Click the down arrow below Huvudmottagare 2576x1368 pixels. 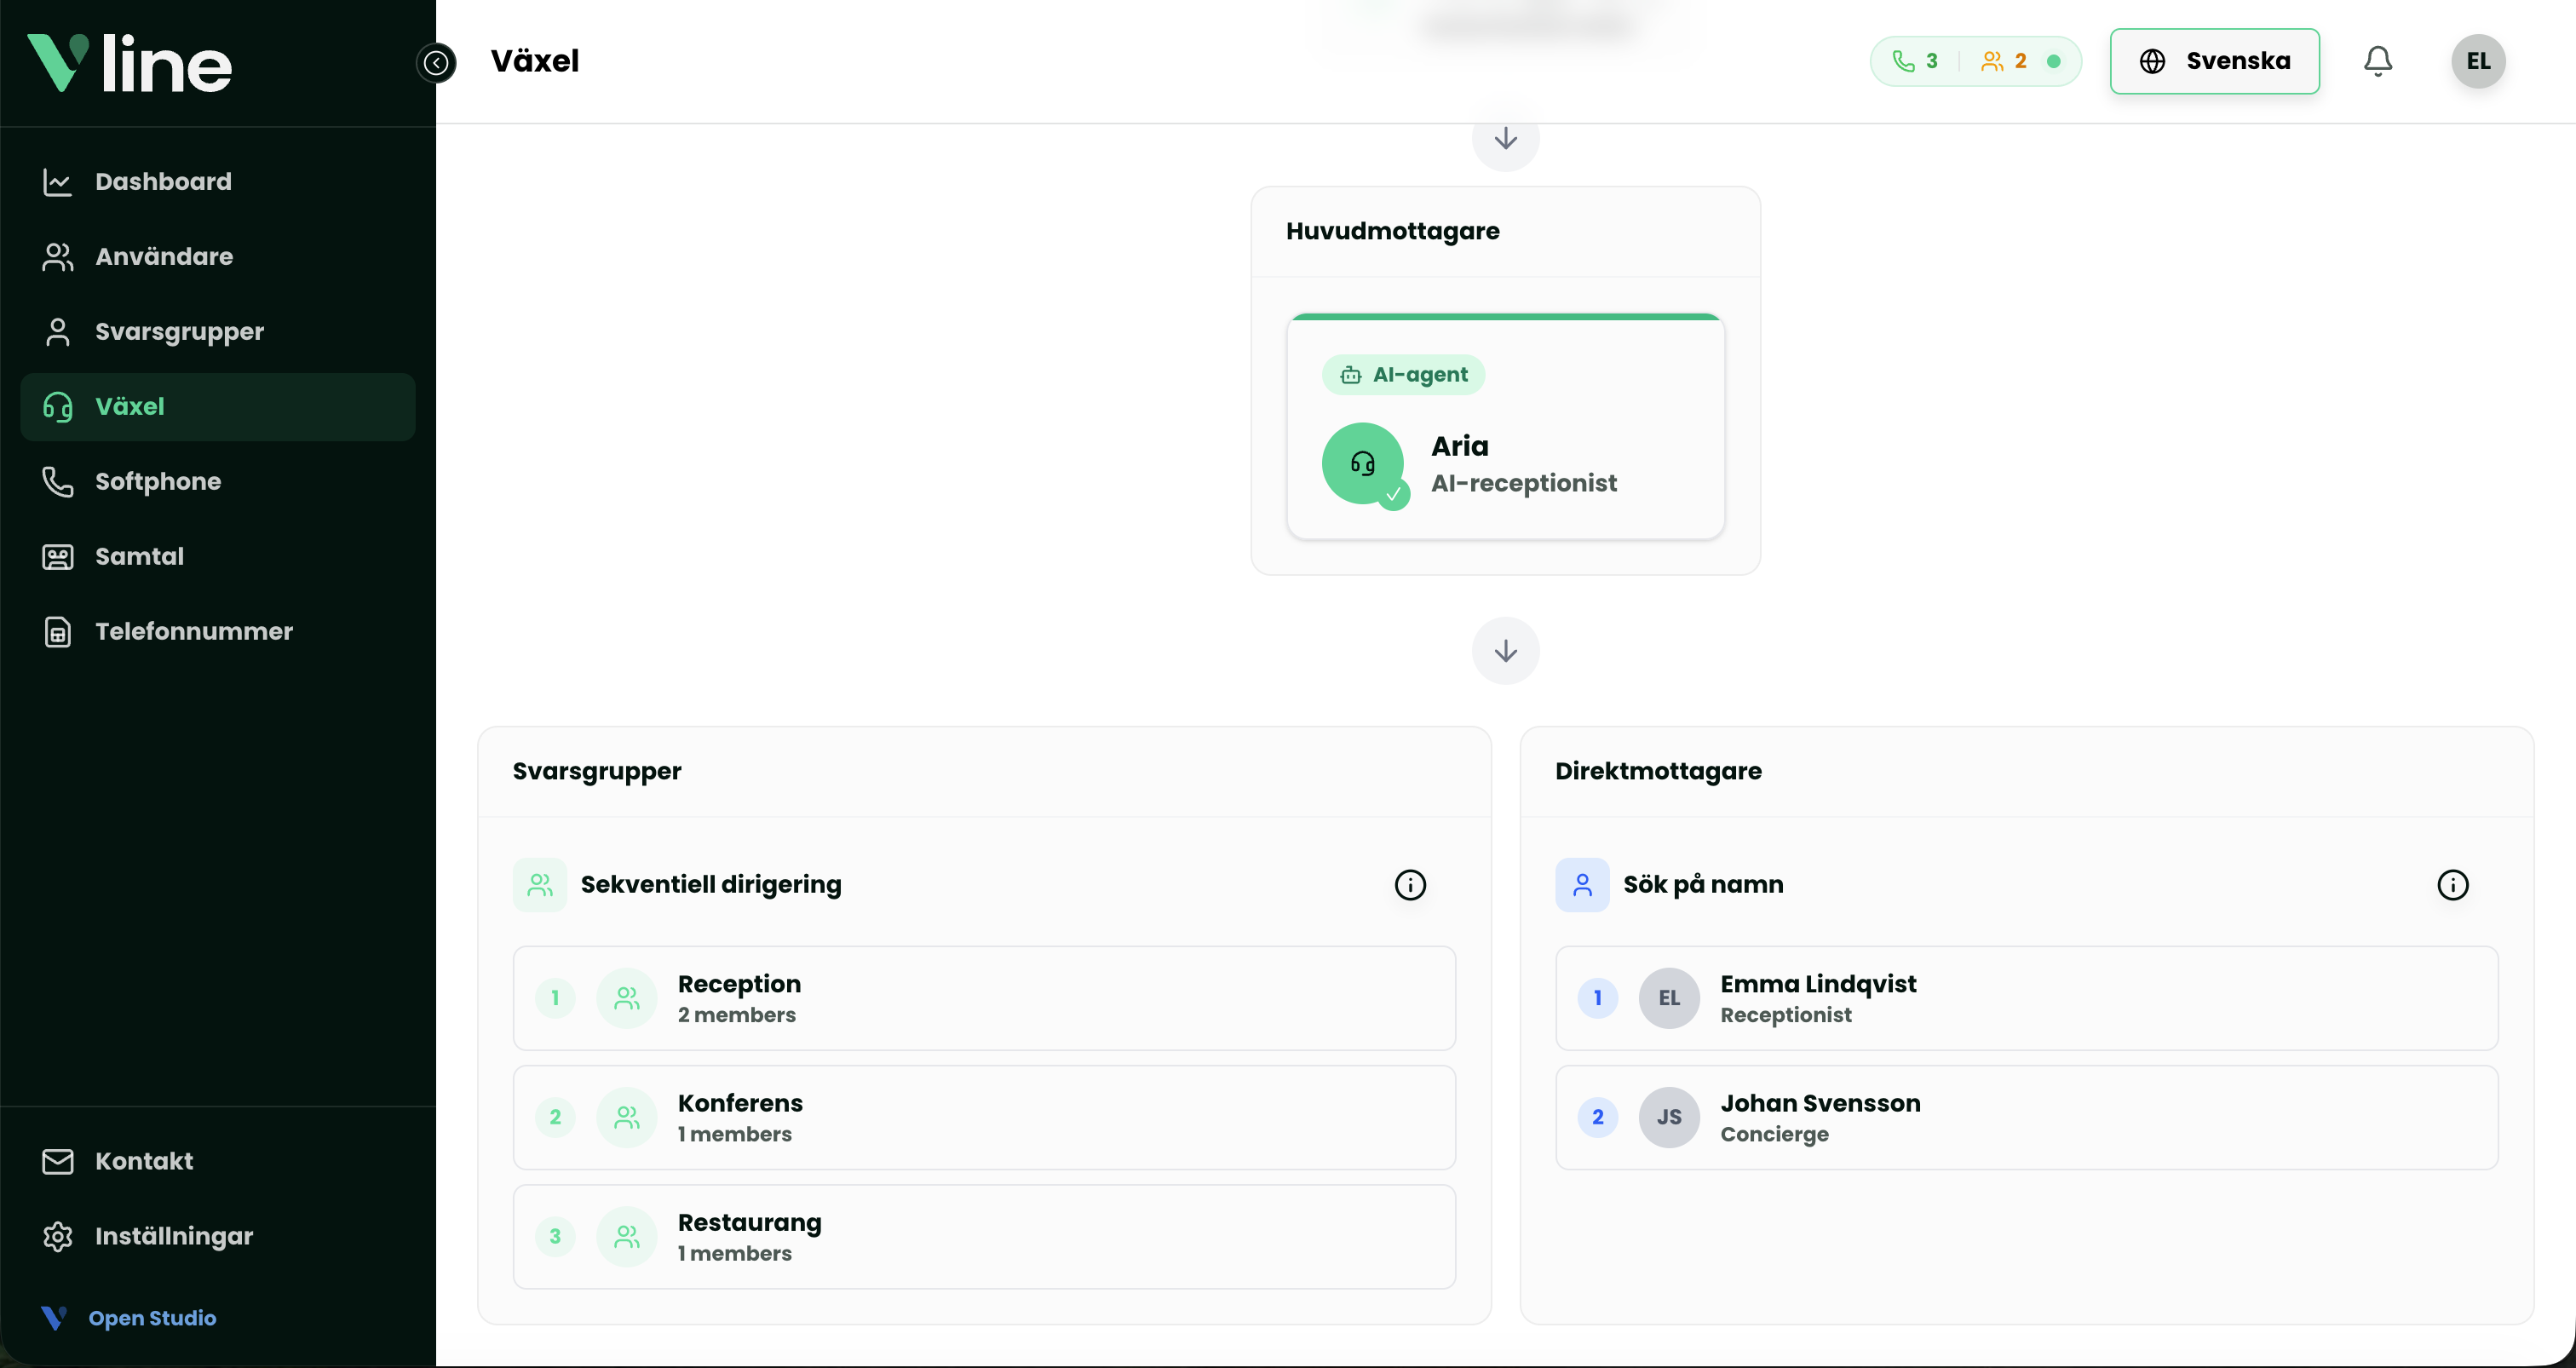1505,651
